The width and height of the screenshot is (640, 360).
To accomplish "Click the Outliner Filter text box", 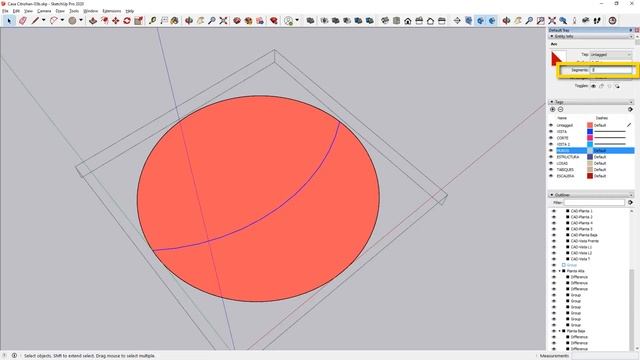I will pos(594,202).
